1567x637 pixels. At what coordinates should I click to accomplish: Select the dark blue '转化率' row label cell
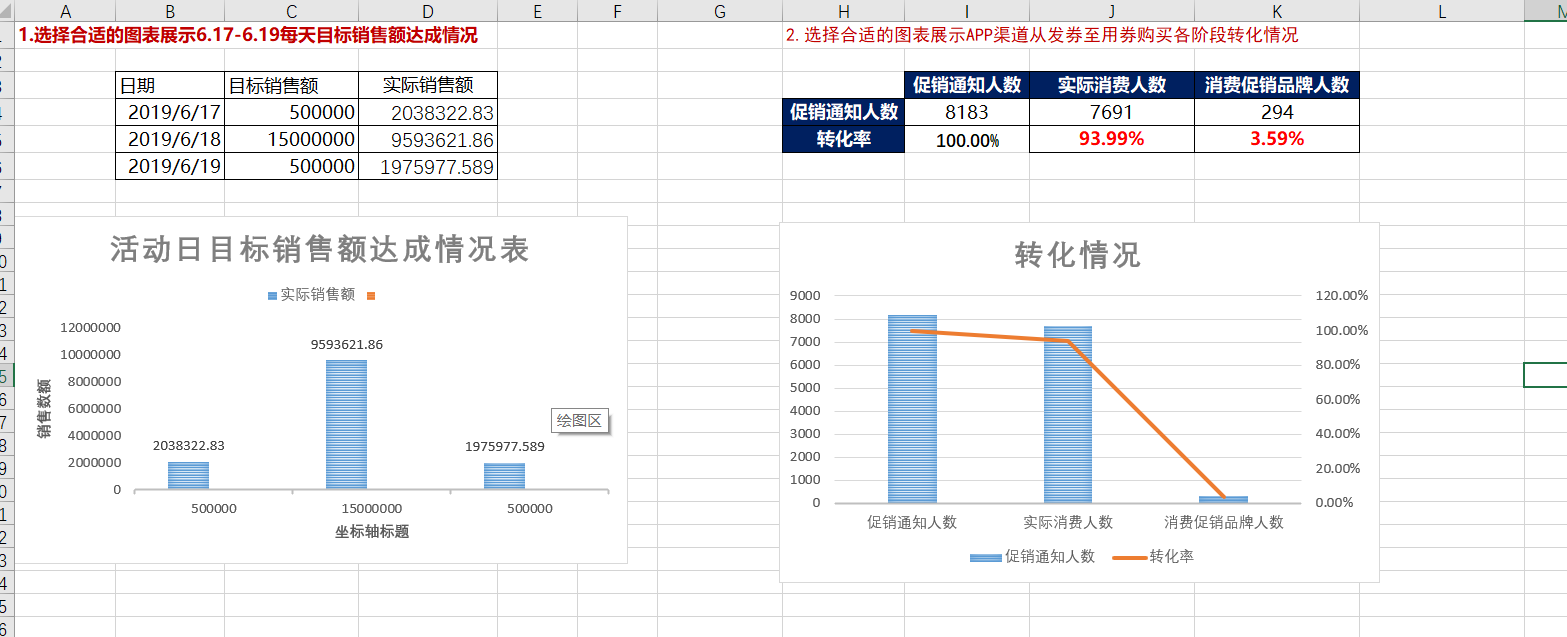(x=843, y=139)
